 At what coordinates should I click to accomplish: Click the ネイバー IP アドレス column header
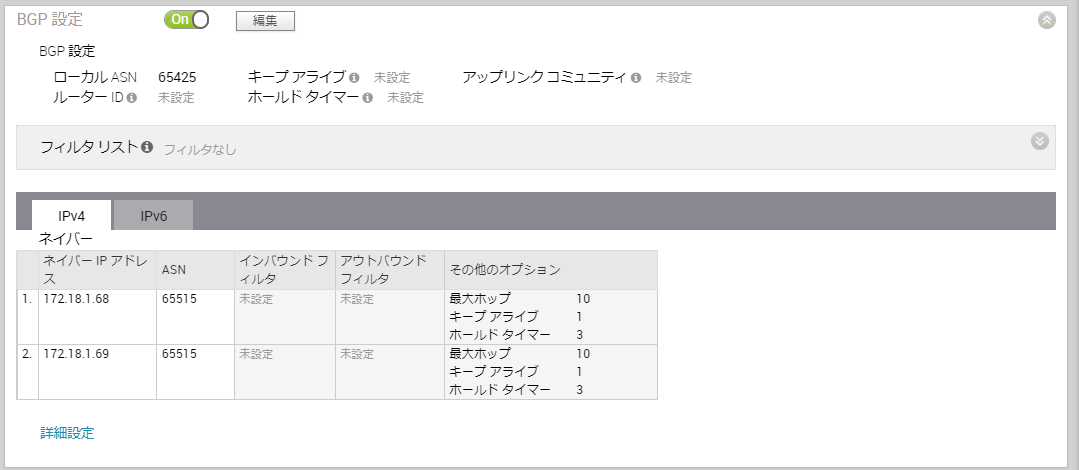coord(97,269)
